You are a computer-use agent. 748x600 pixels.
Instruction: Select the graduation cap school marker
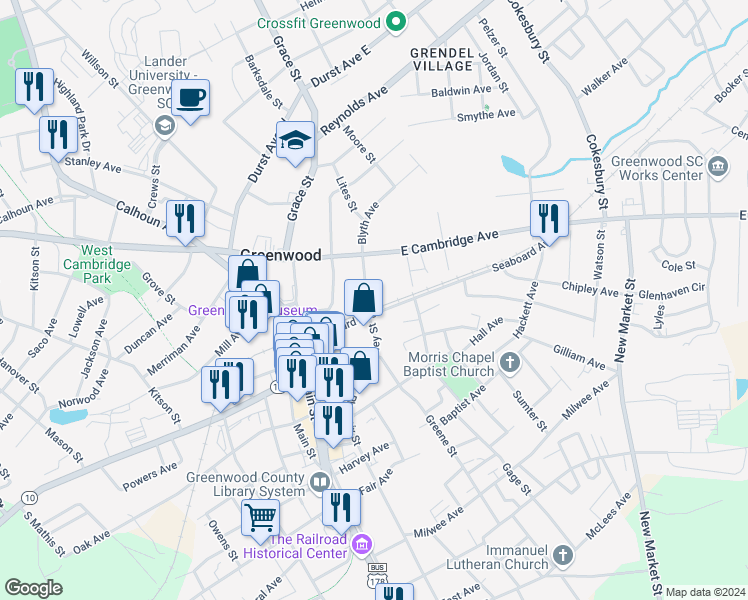295,141
